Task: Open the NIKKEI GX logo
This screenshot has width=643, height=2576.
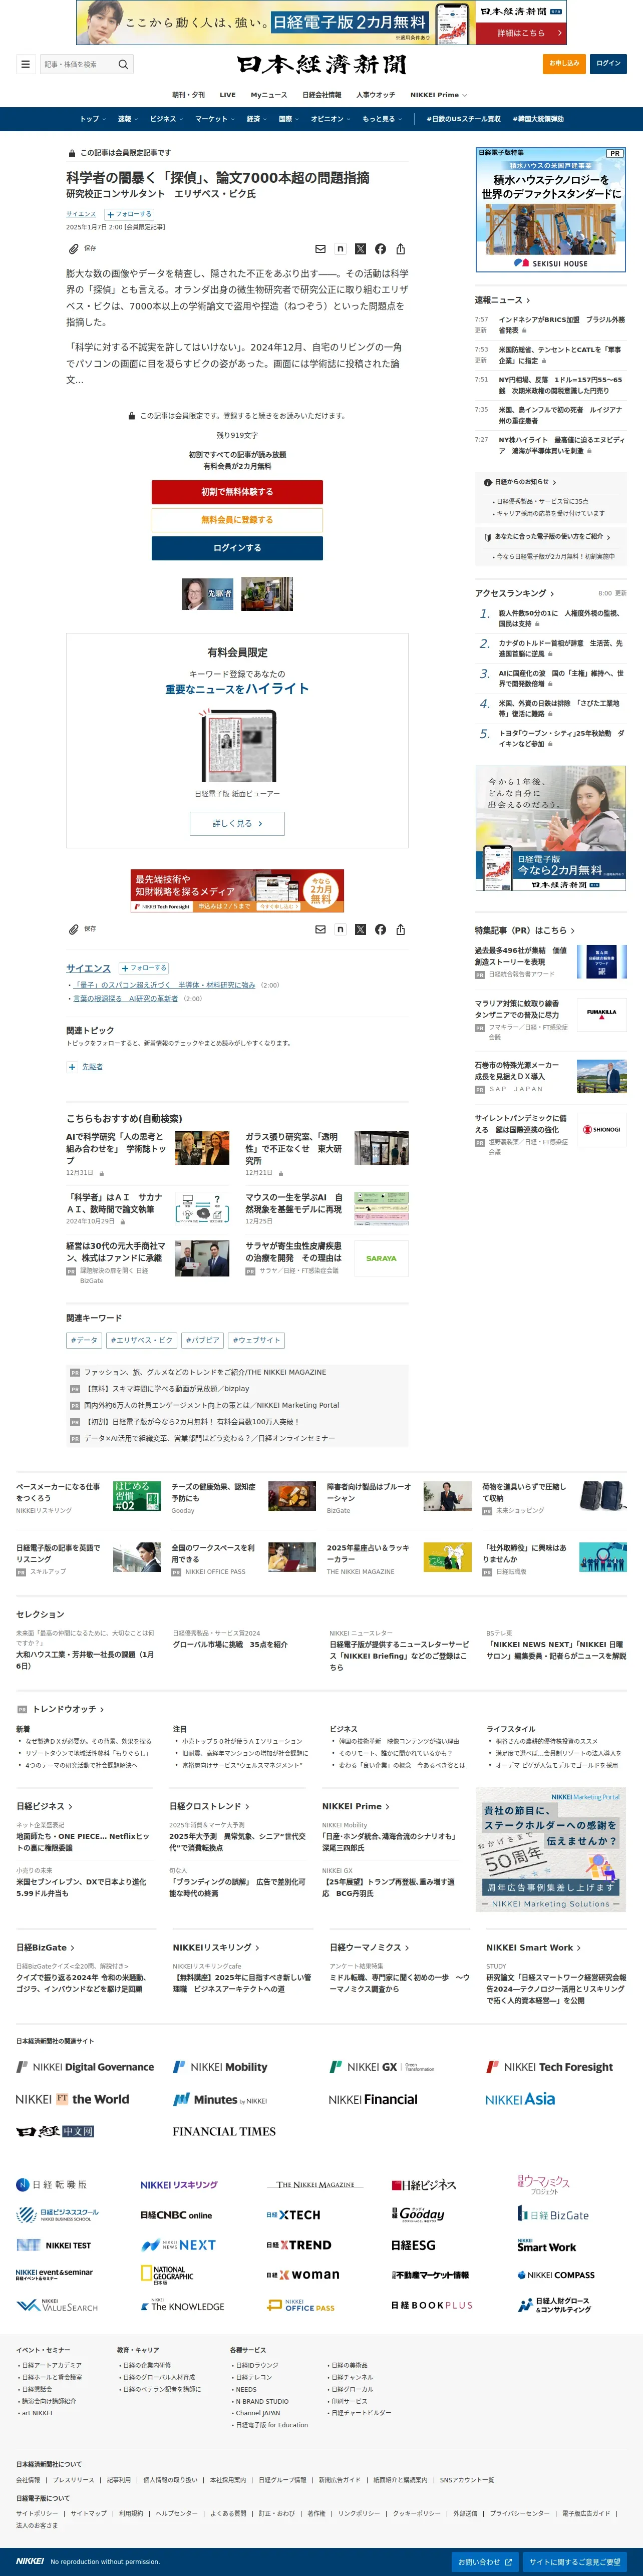Action: click(382, 2067)
